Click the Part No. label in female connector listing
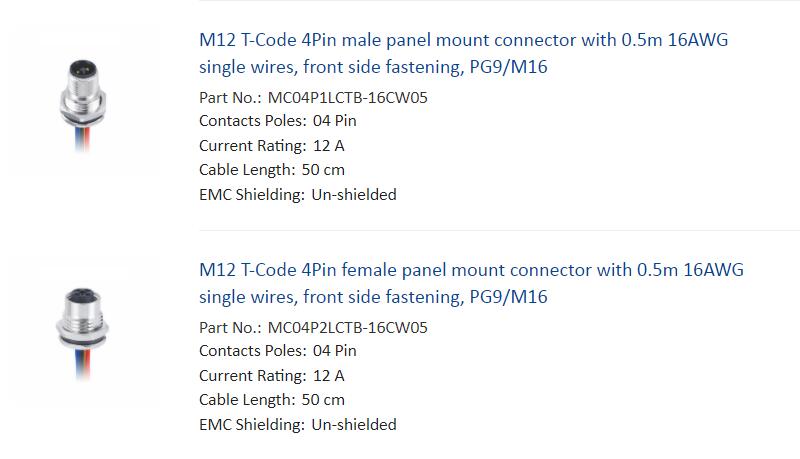Viewport: 800px width, 459px height. (x=230, y=327)
